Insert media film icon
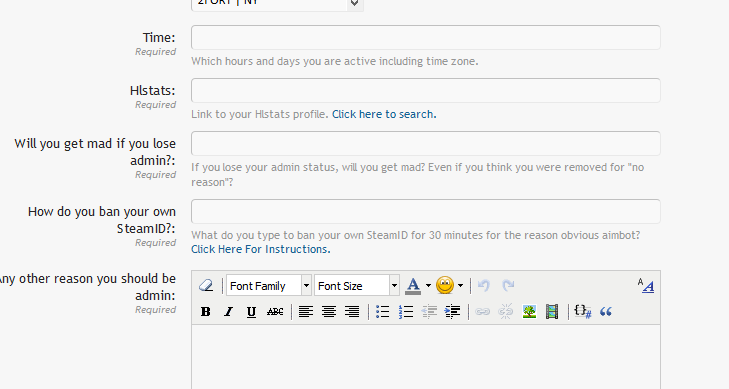The image size is (729, 389). point(552,312)
